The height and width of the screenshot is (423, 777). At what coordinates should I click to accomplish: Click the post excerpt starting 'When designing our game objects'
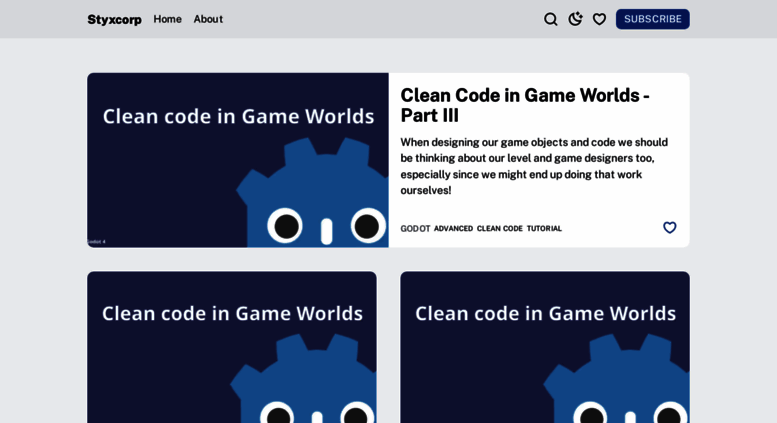tap(534, 166)
